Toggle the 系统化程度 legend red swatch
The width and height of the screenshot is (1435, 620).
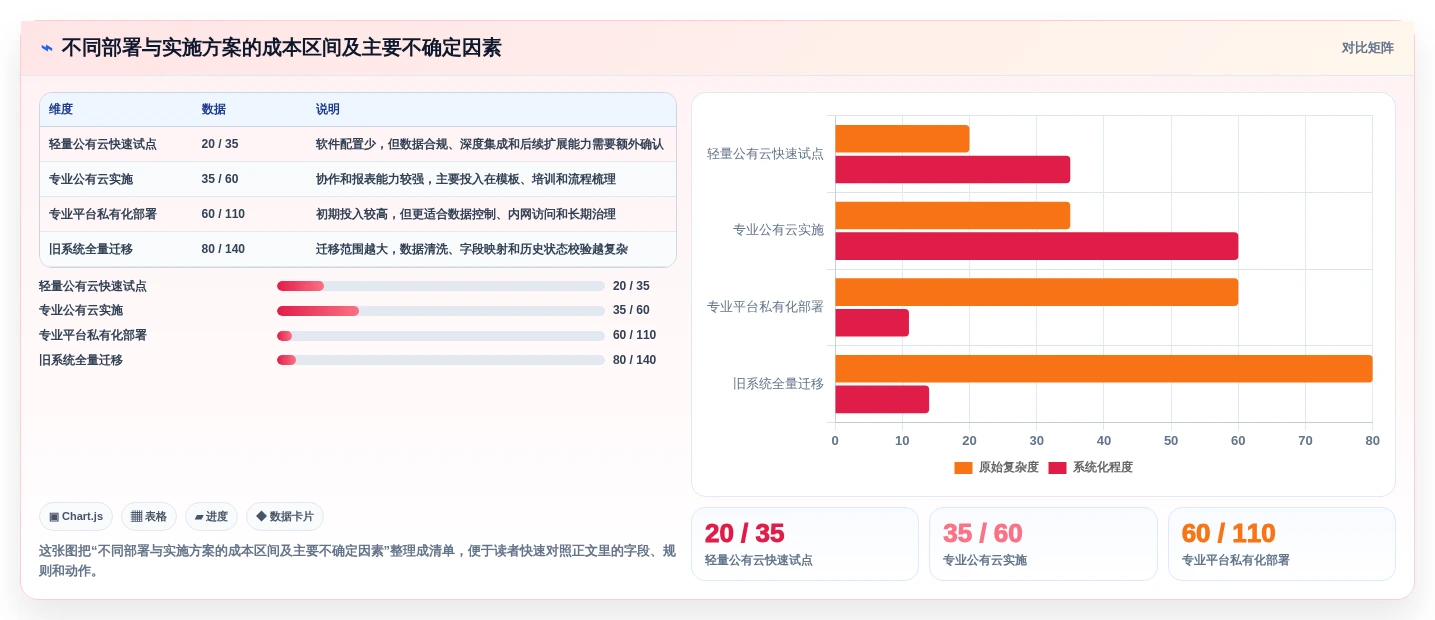[x=1057, y=468]
